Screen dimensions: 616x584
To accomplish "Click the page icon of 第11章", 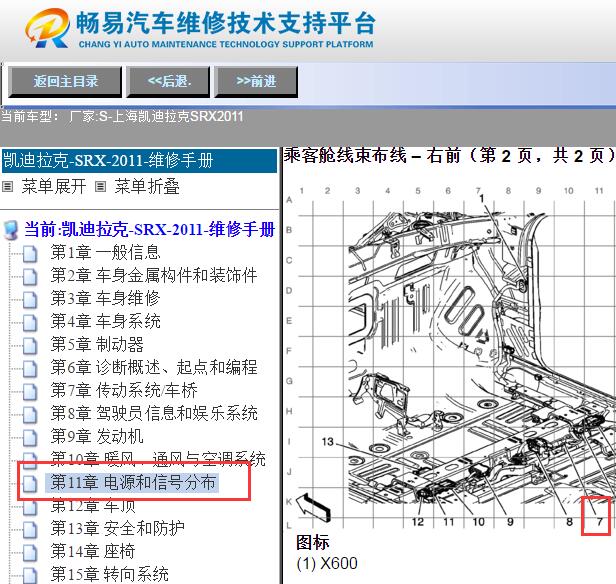I will click(30, 483).
